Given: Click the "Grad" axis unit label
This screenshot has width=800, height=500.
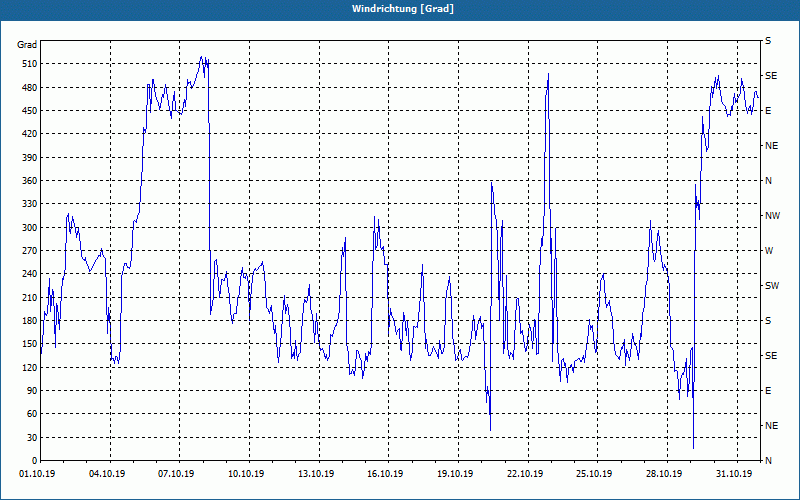Looking at the screenshot, I should pos(27,45).
